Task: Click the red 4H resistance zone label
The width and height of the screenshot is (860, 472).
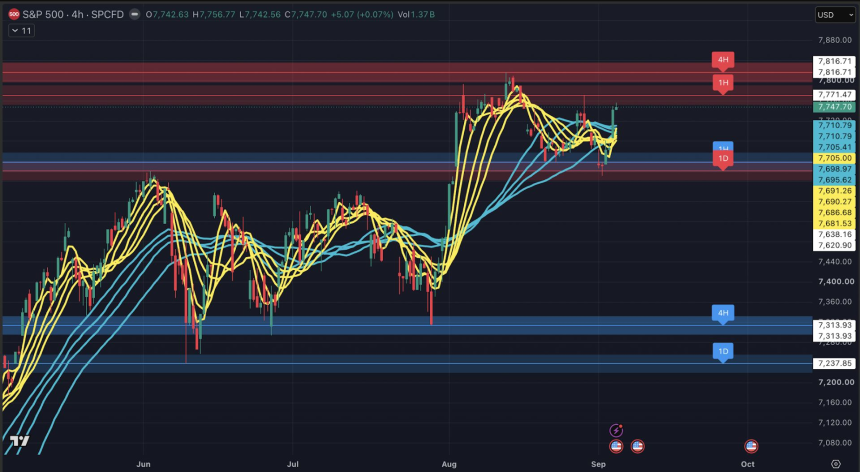Action: [723, 60]
